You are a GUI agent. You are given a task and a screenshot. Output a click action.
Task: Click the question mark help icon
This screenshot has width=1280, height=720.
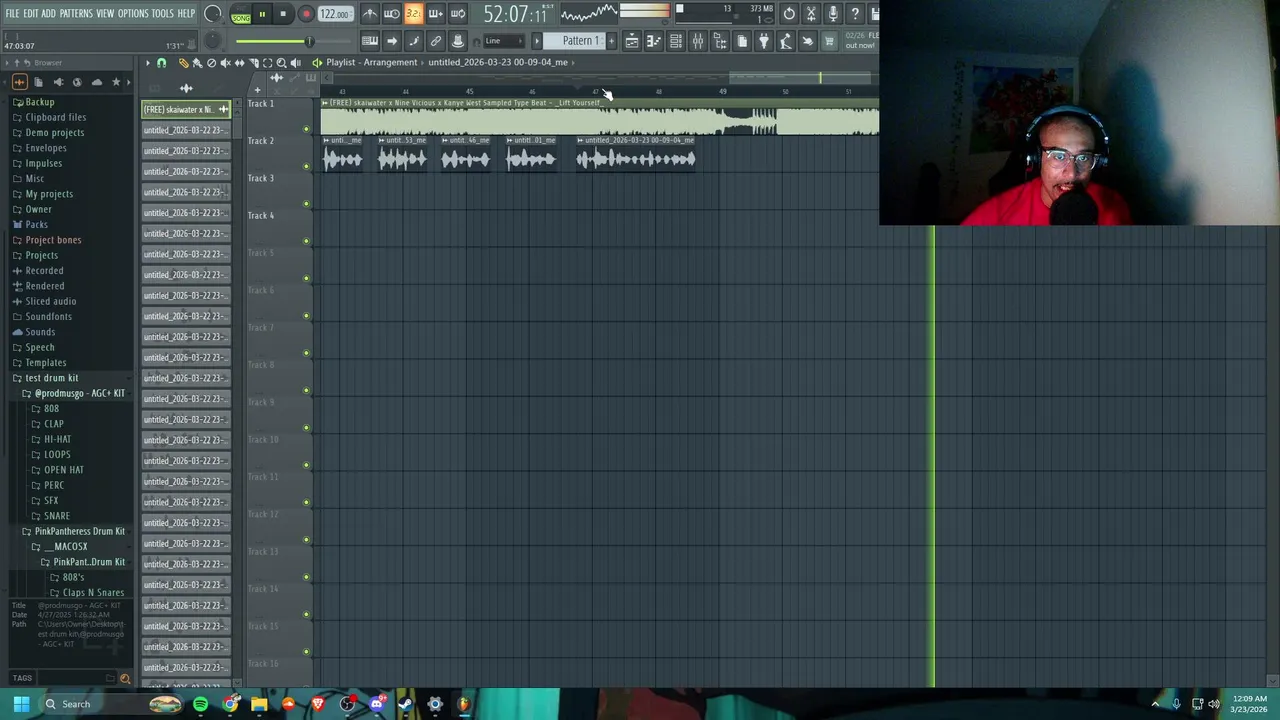(x=855, y=14)
